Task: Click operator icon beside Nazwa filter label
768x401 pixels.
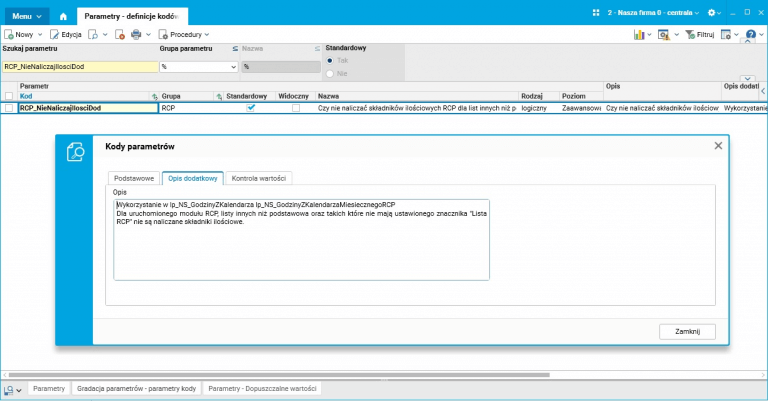Action: [x=317, y=48]
